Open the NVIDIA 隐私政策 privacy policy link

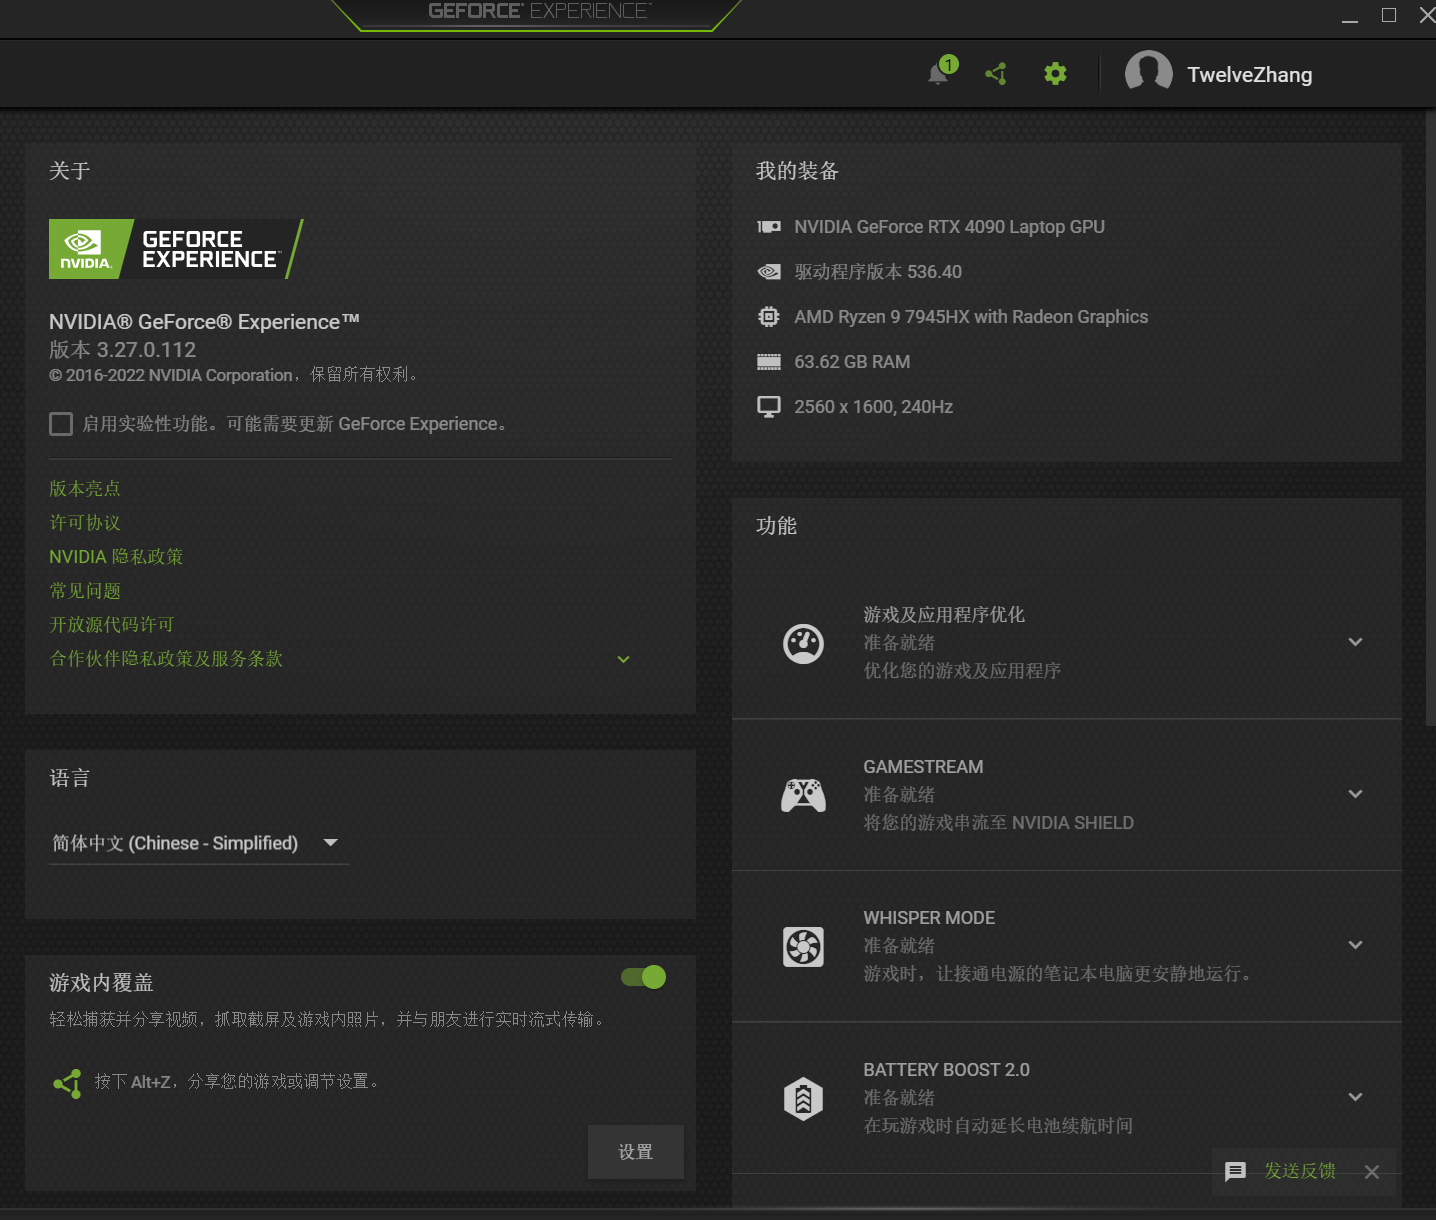tap(116, 556)
